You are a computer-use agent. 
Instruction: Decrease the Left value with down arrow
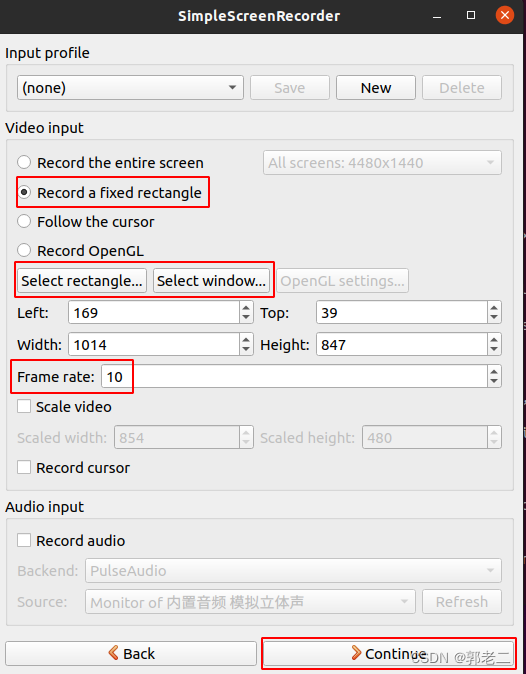tap(246, 318)
